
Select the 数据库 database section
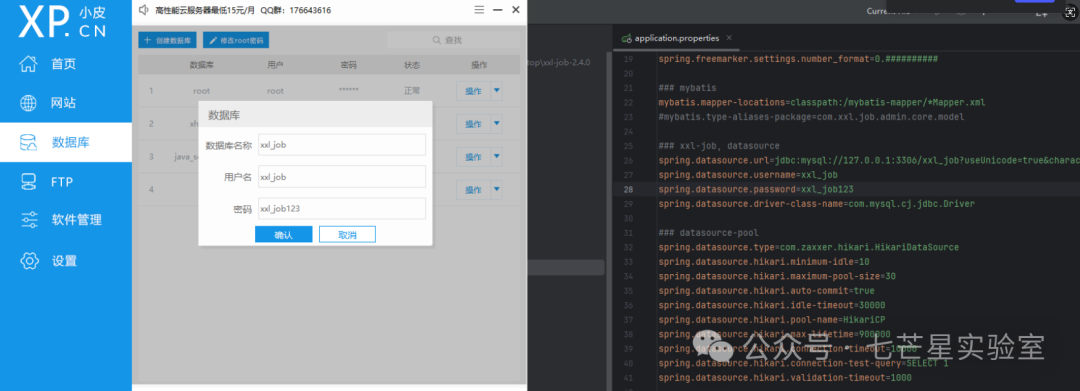[x=65, y=142]
